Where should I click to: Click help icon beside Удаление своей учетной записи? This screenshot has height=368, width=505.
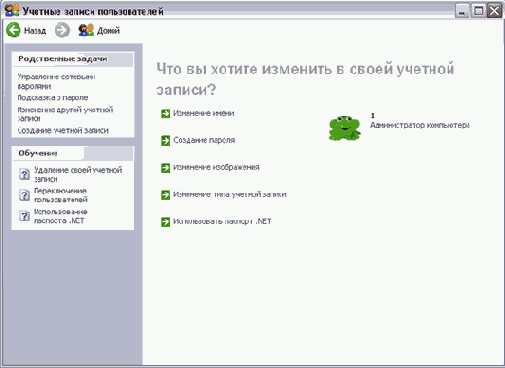pos(24,174)
